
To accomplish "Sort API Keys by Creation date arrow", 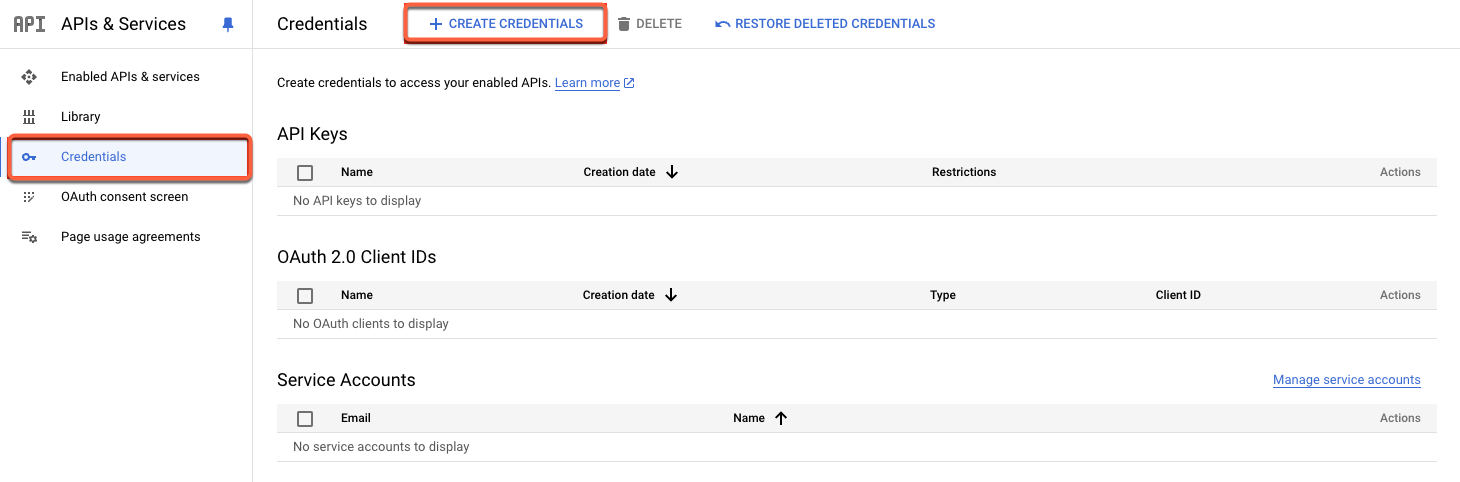I will (672, 172).
